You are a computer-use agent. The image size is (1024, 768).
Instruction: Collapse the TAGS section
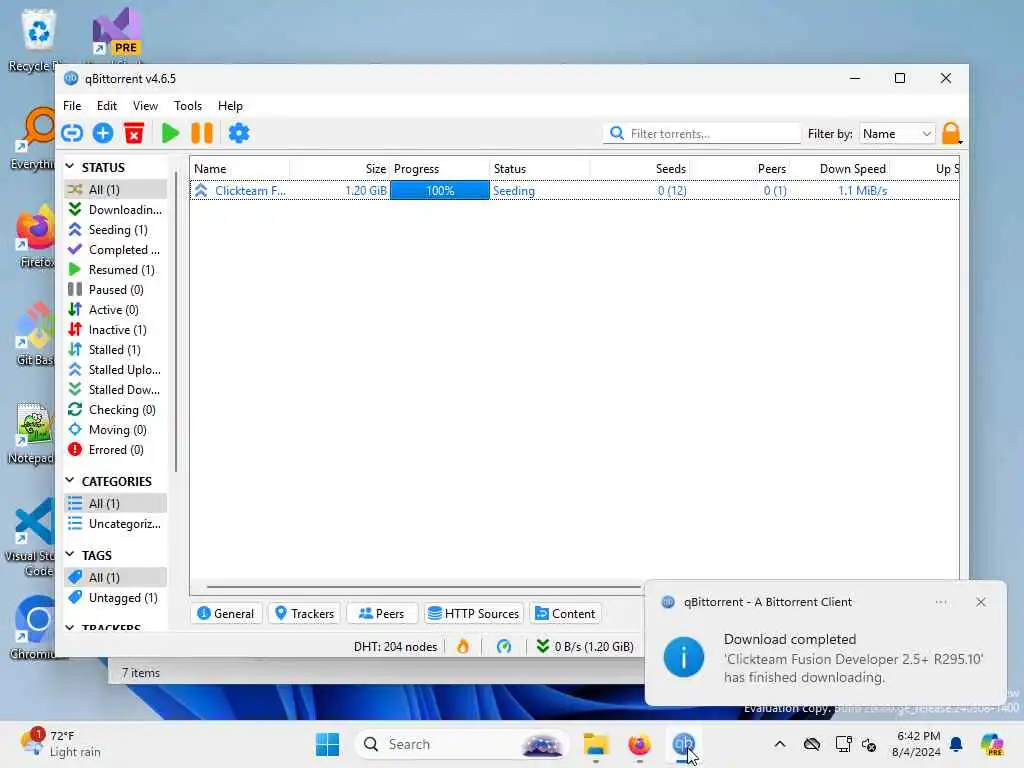point(70,554)
